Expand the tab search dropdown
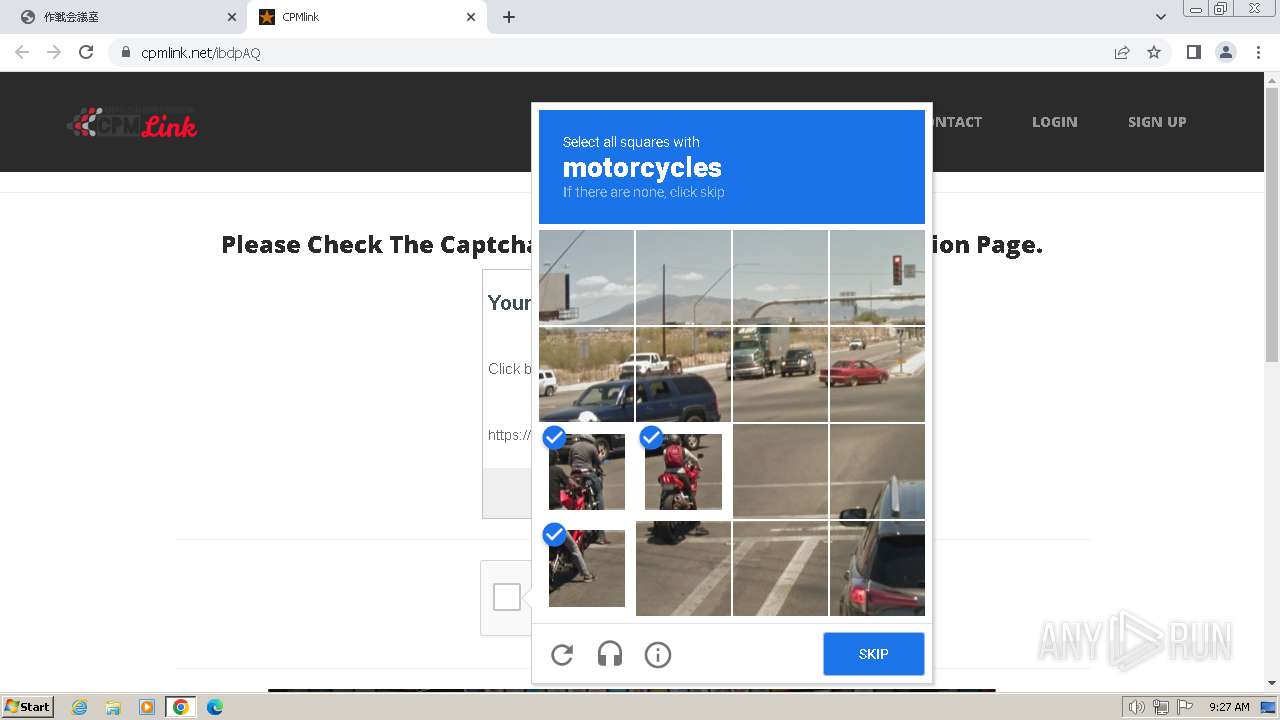 tap(1160, 17)
